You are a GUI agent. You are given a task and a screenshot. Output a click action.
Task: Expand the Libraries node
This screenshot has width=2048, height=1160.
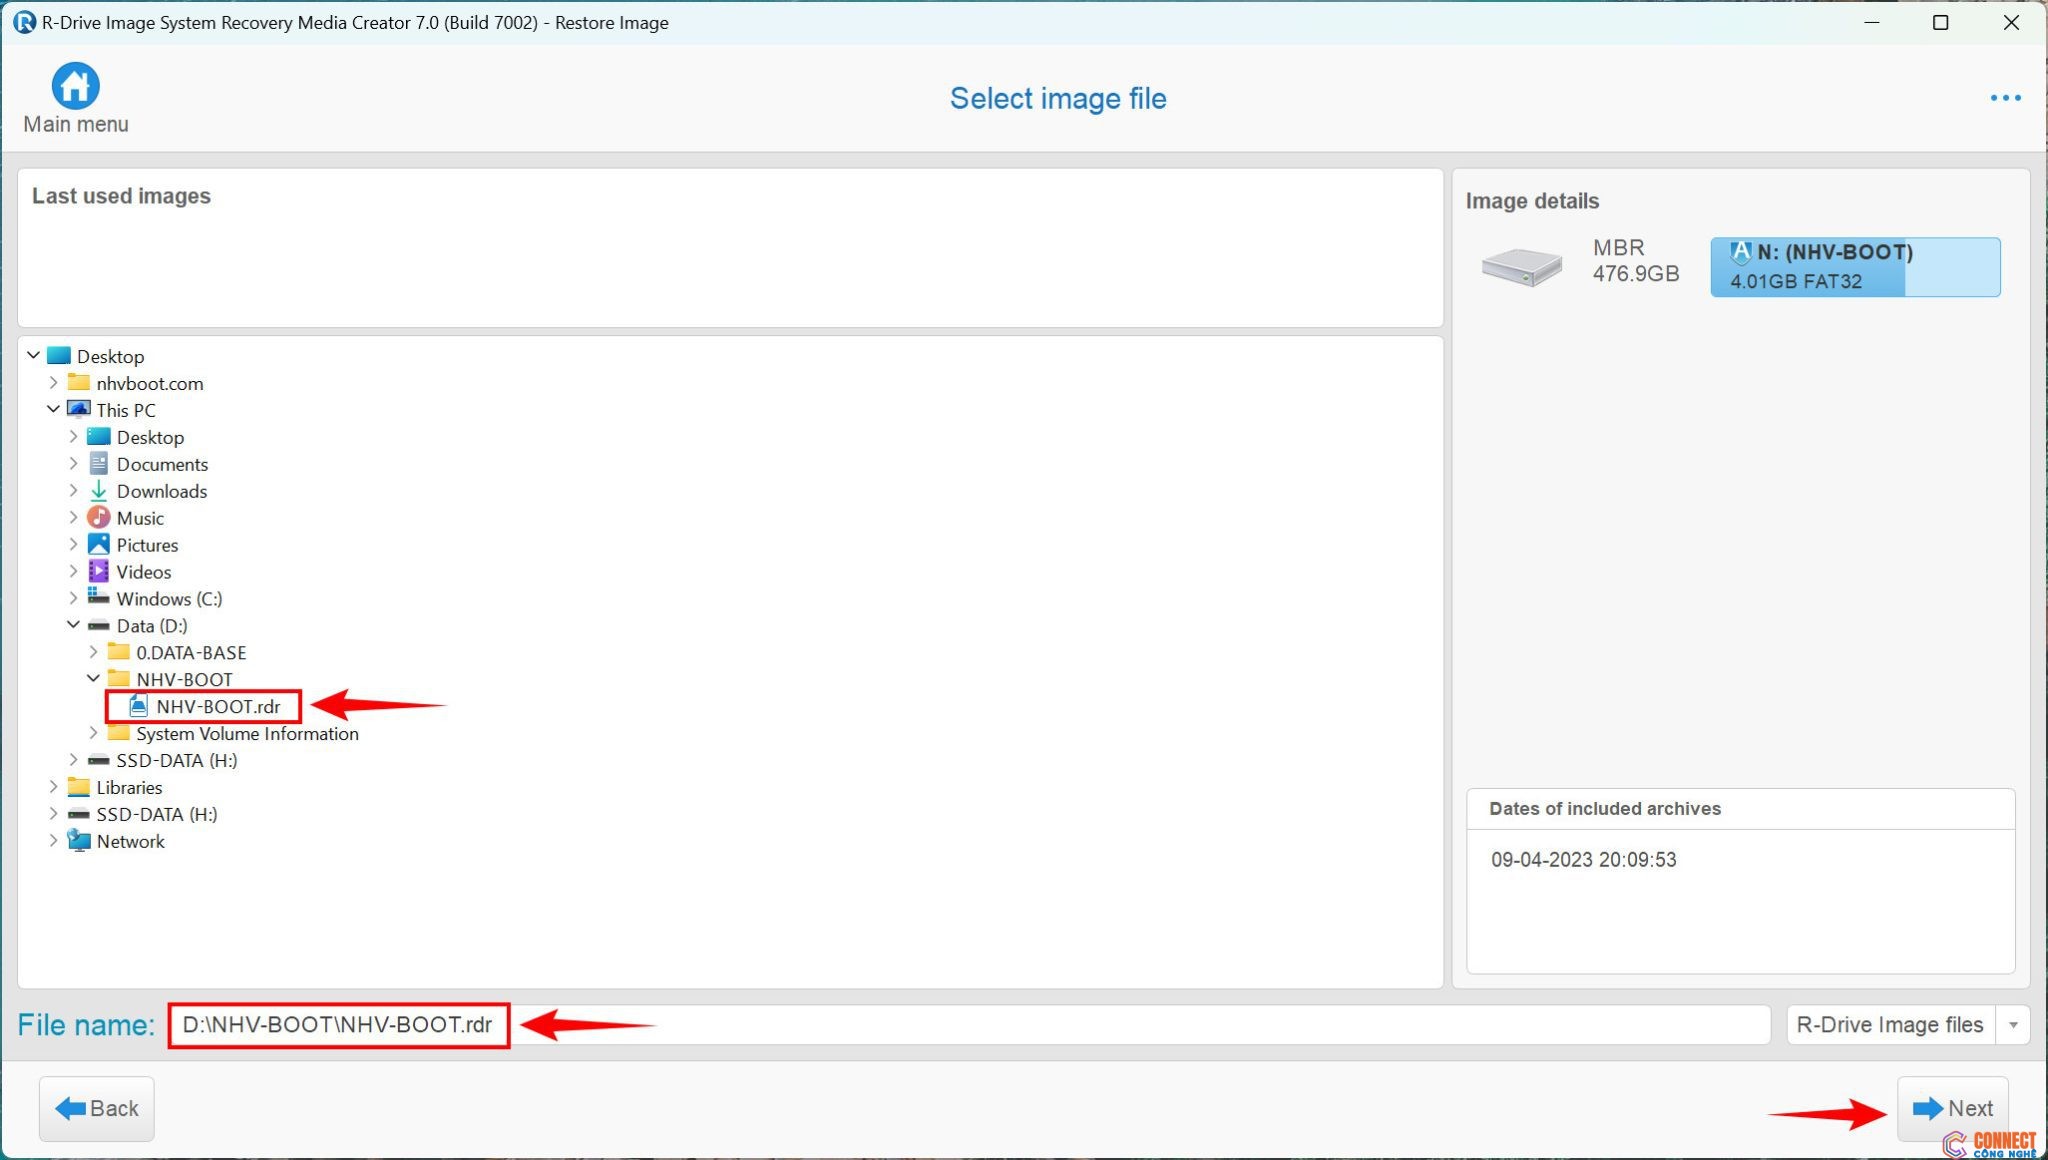53,787
